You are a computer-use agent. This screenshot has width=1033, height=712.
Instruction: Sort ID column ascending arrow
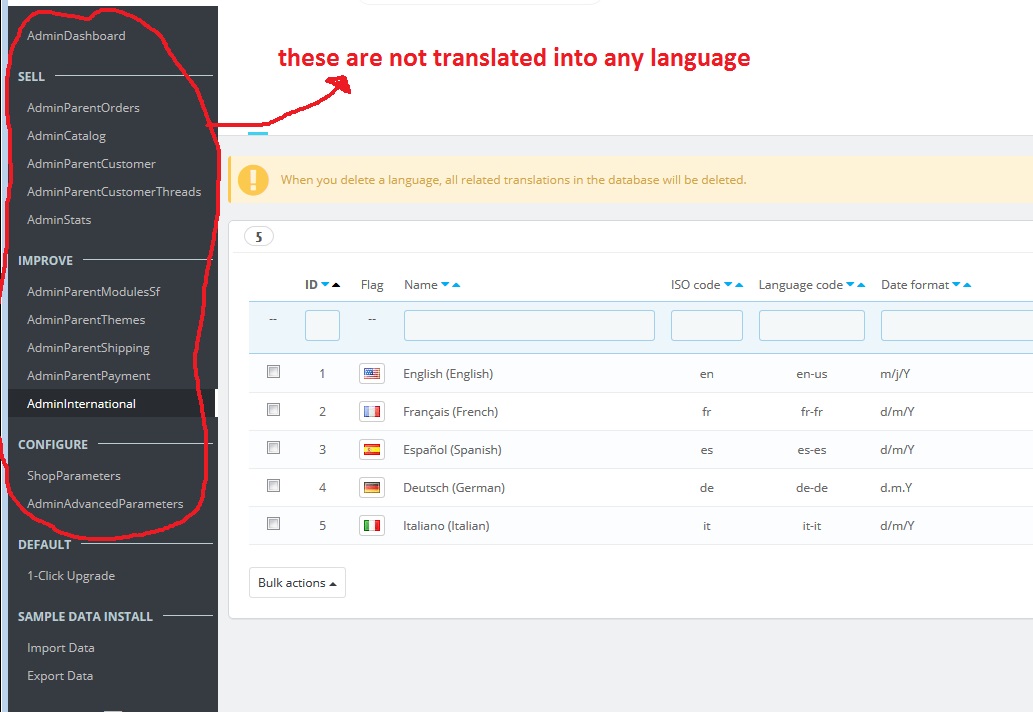pos(336,285)
